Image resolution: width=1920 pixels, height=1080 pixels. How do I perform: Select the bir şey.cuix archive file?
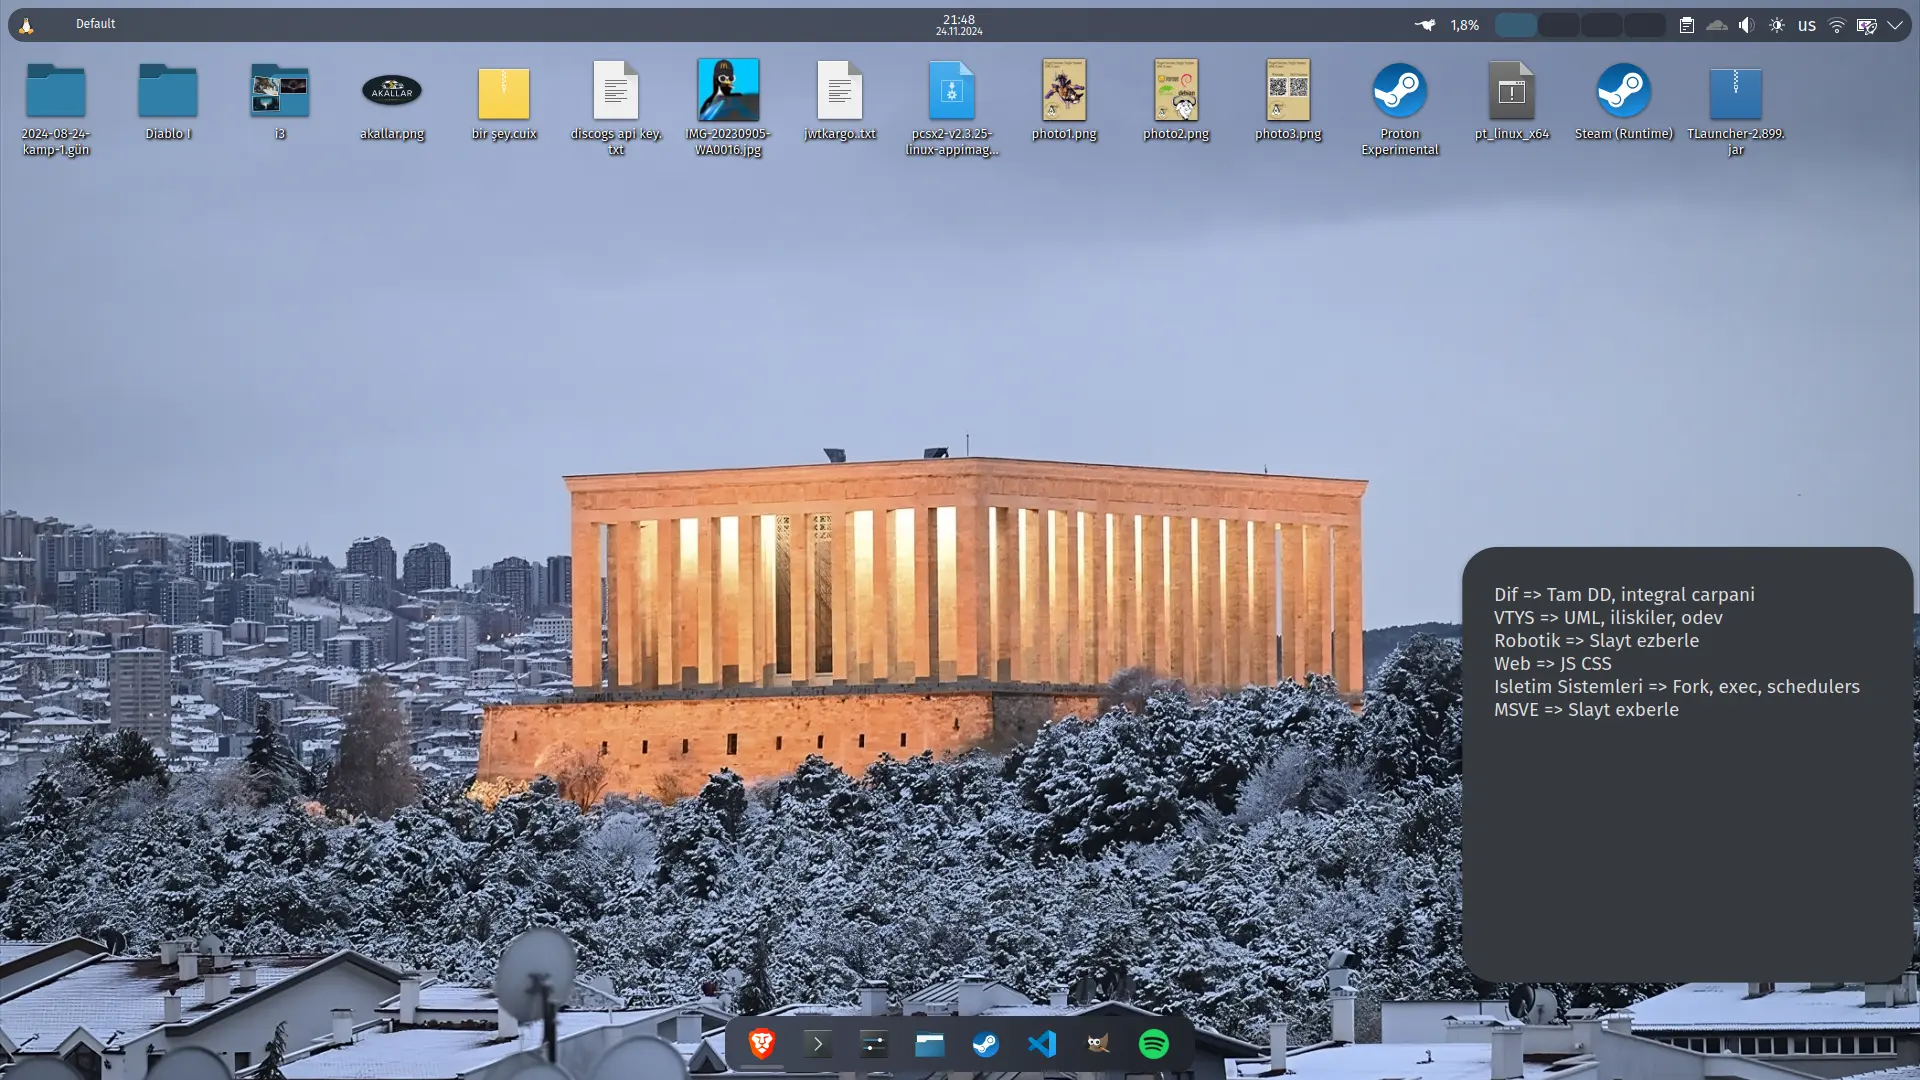[504, 101]
